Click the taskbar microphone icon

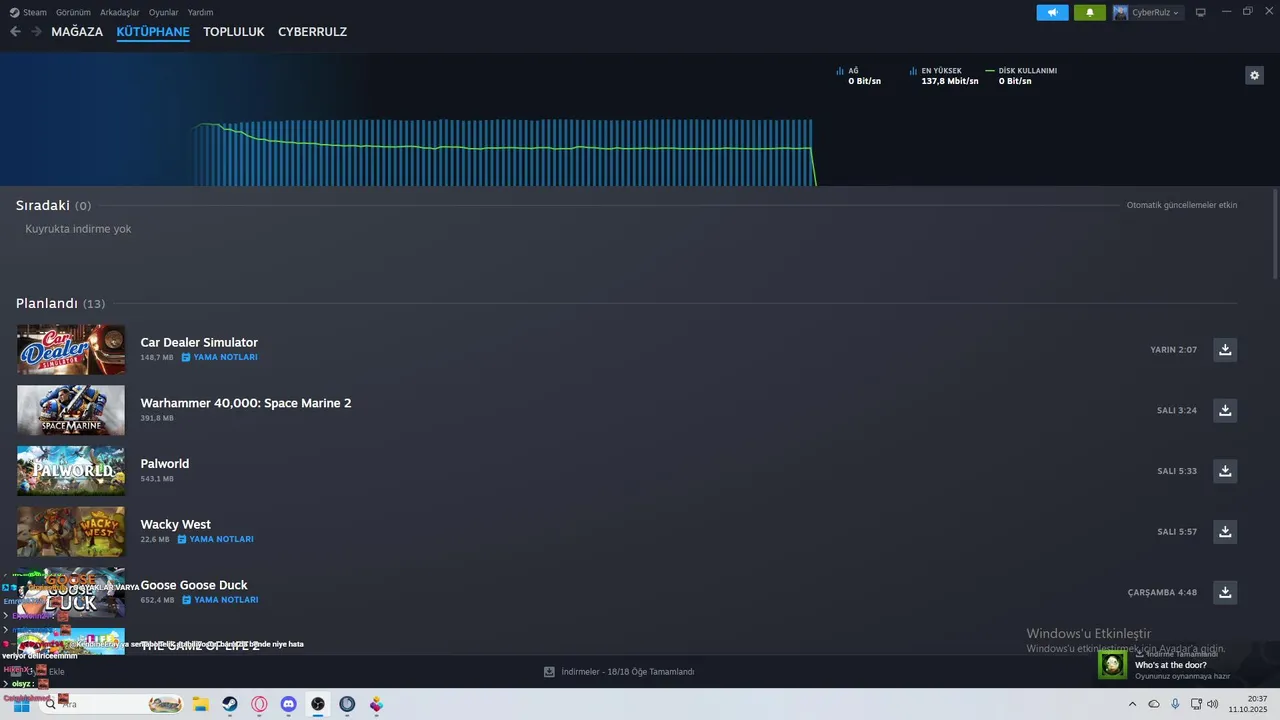(x=1175, y=704)
